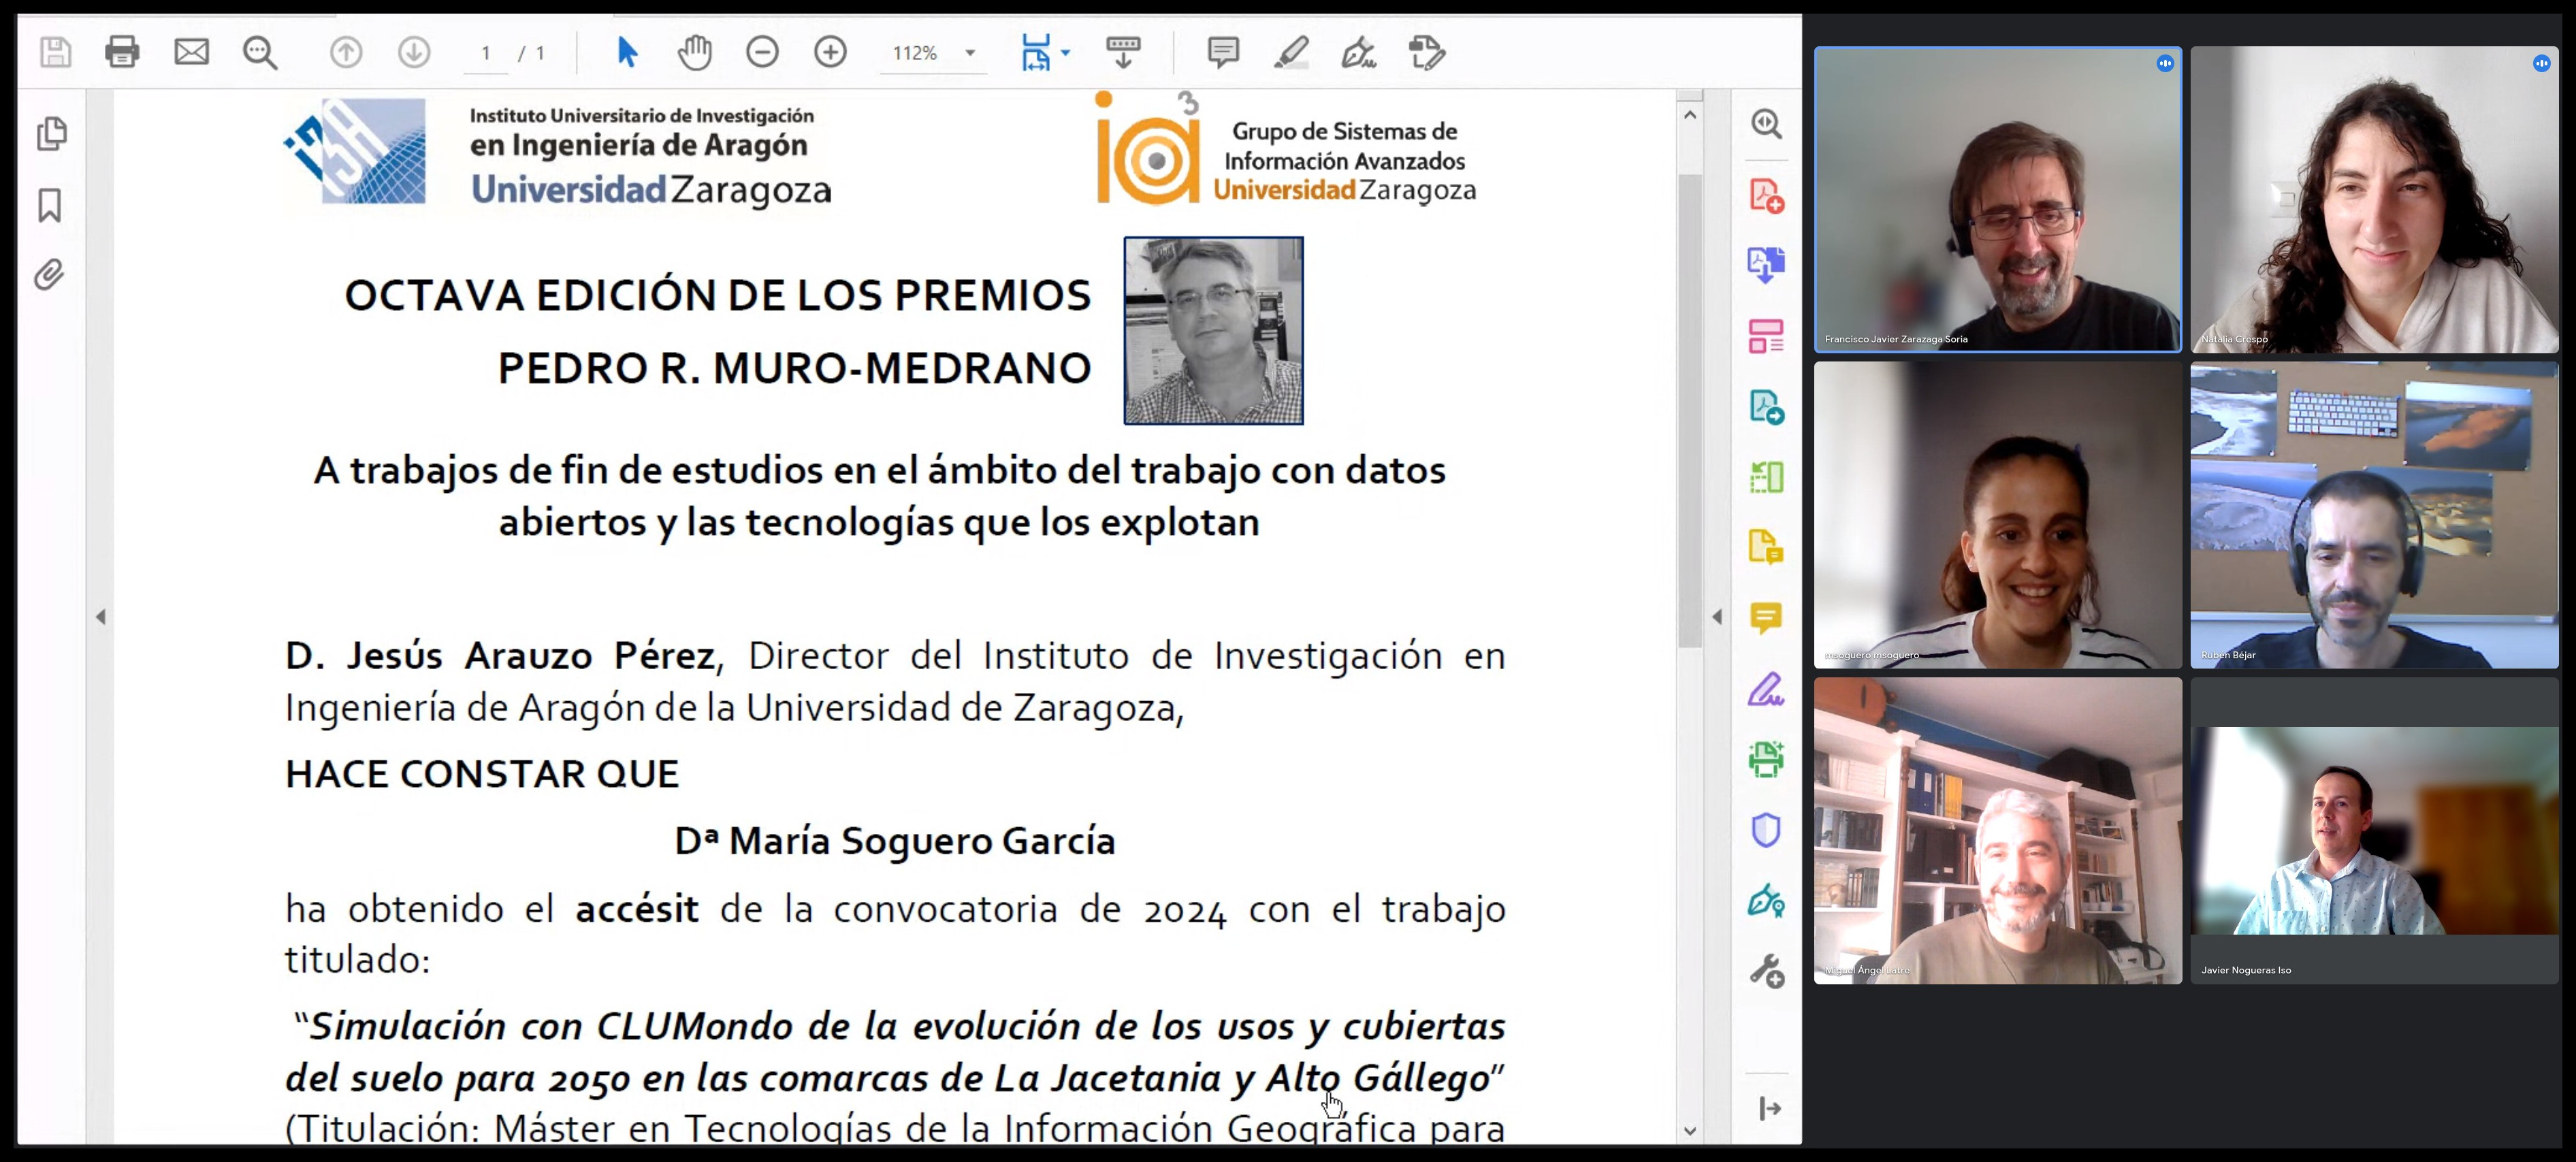Click audio indicator on Francisco Javier tile
Image resolution: width=2576 pixels, height=1162 pixels.
click(x=2165, y=63)
